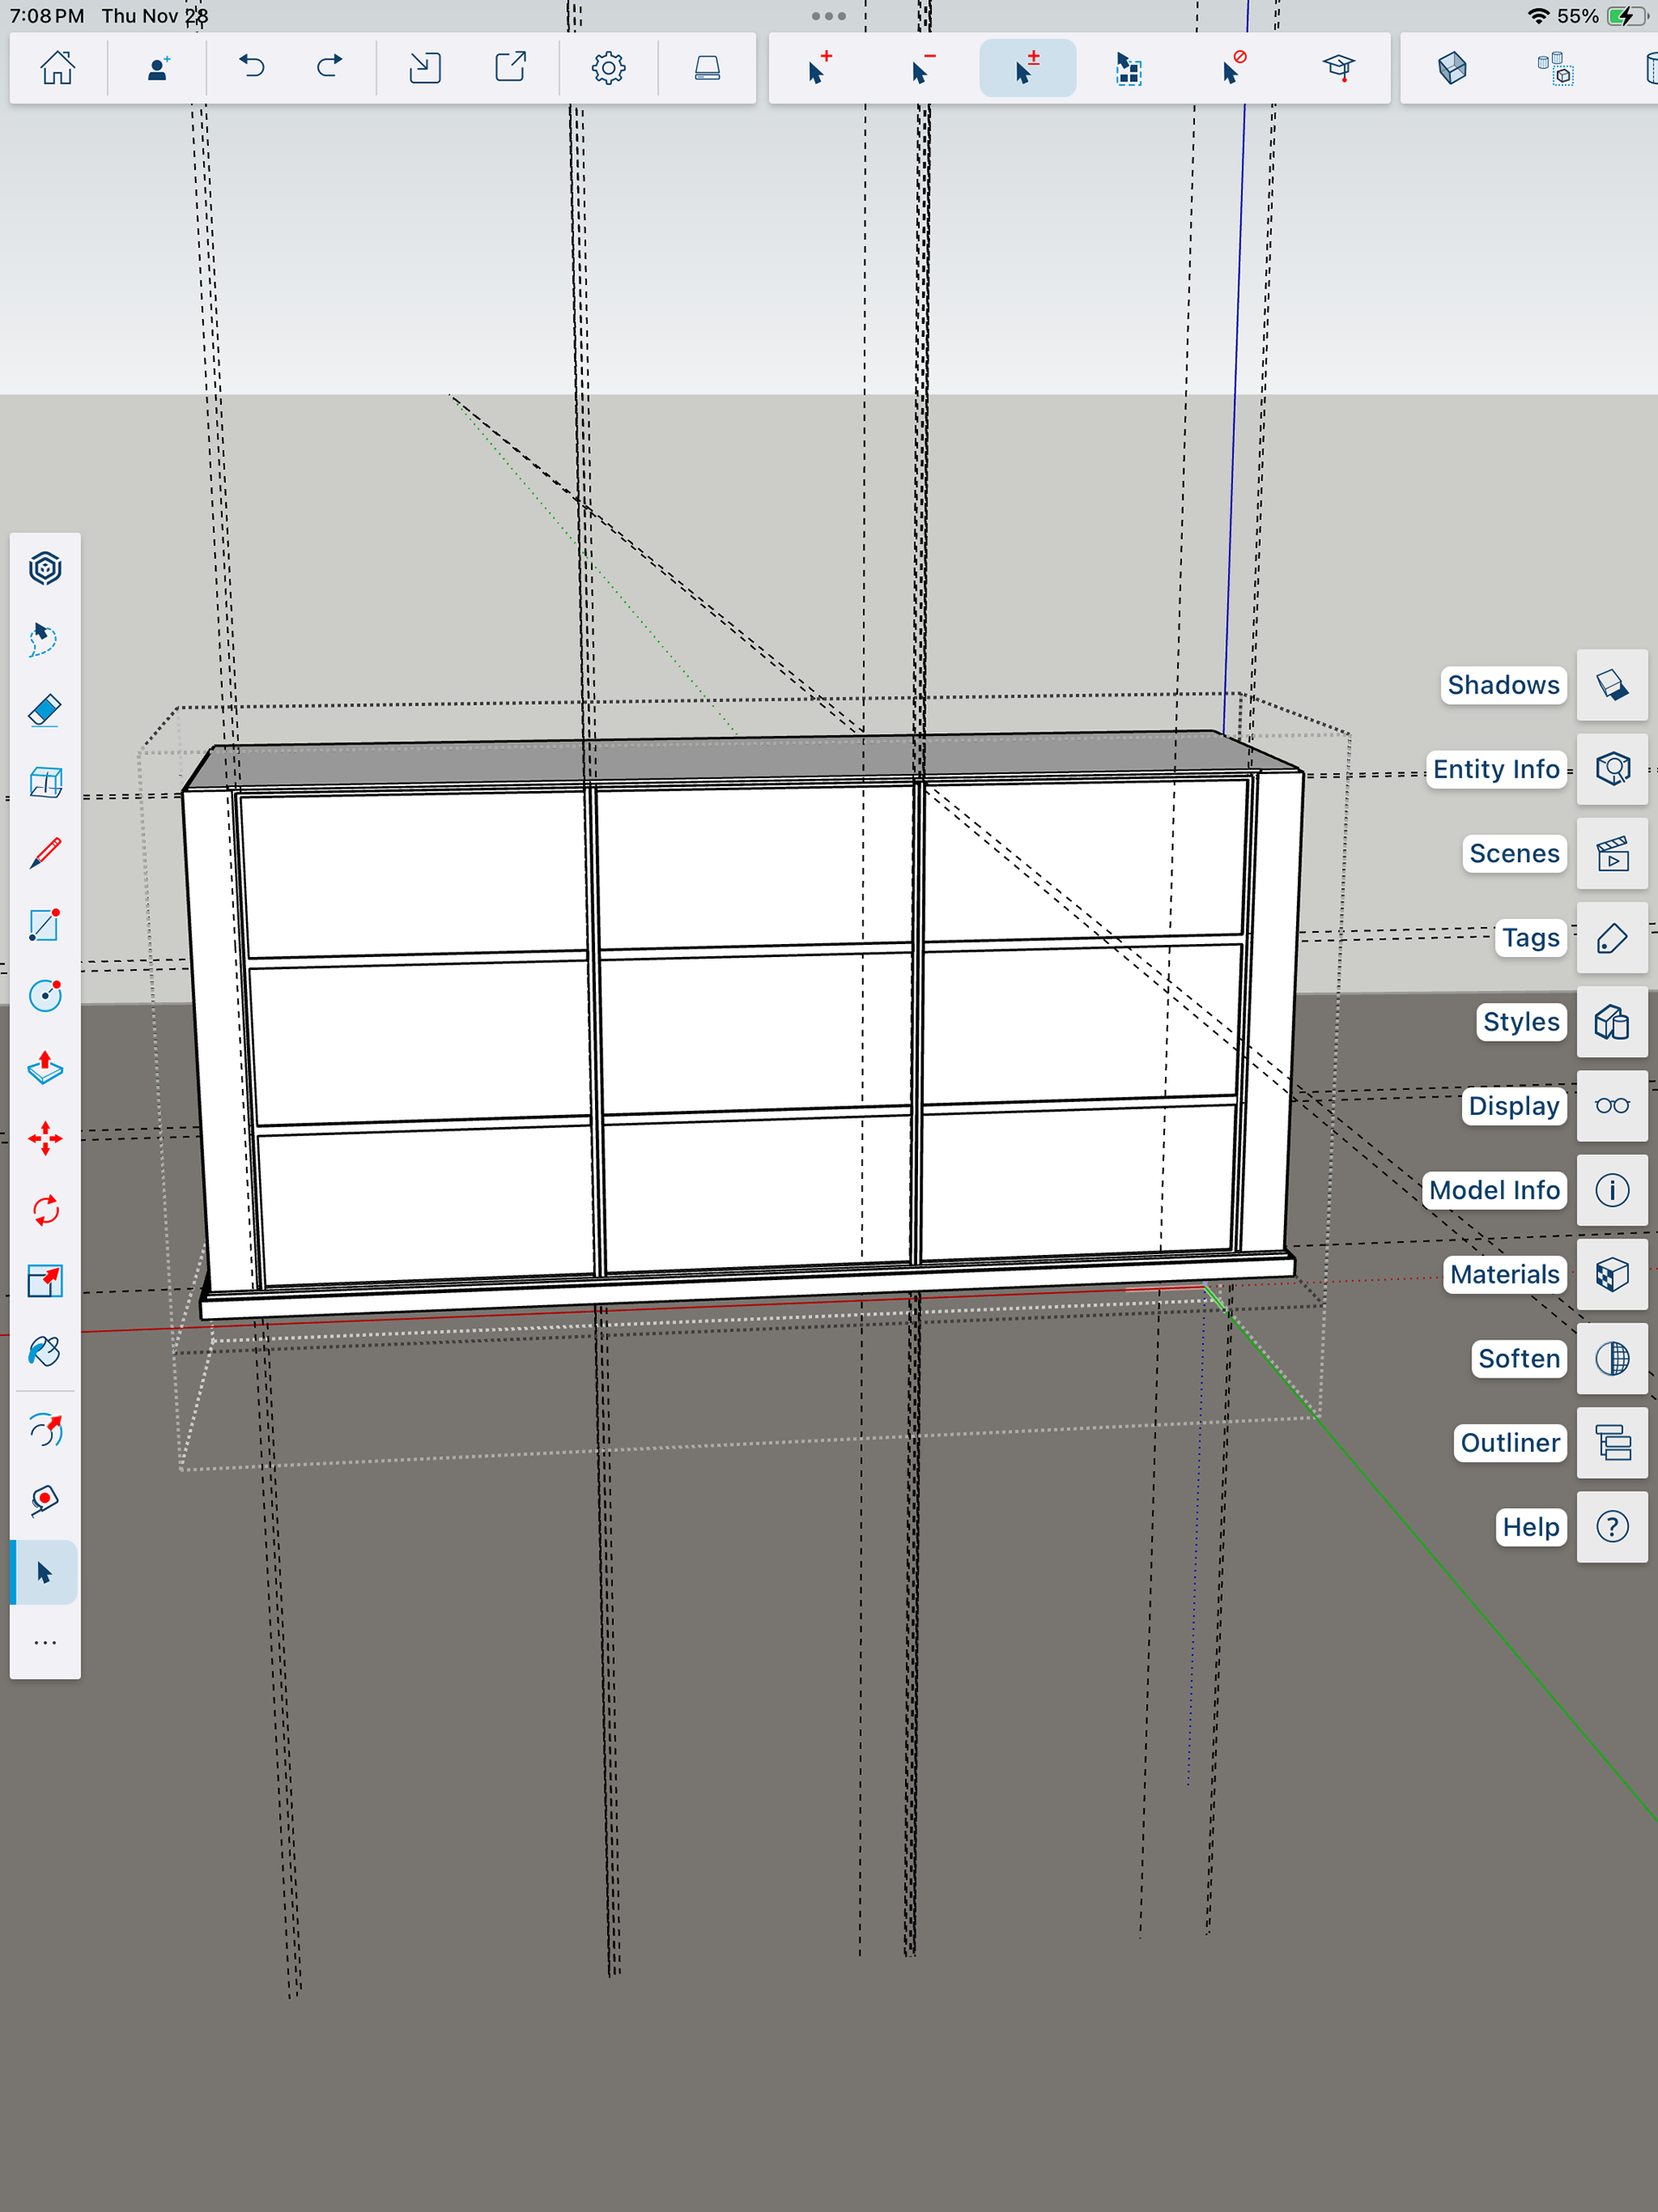The width and height of the screenshot is (1658, 2212).
Task: Open the Styles panel
Action: tap(1611, 1022)
